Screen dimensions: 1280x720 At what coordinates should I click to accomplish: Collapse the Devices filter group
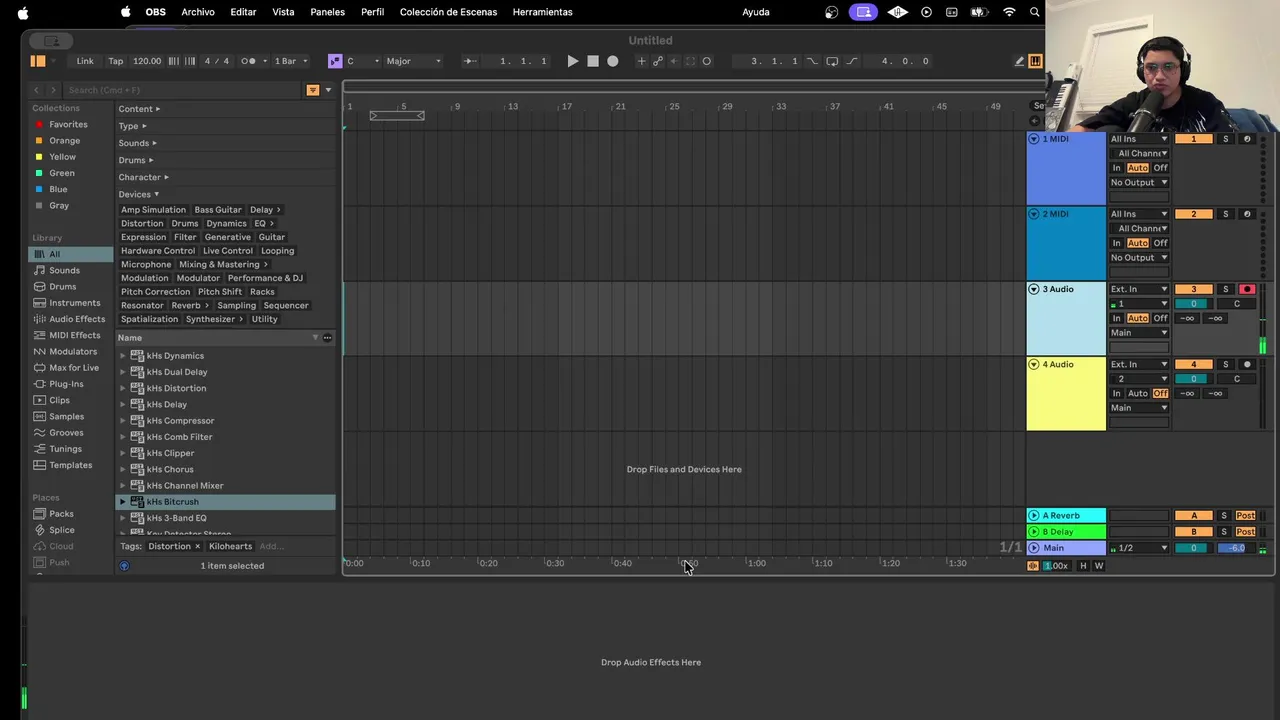(139, 194)
